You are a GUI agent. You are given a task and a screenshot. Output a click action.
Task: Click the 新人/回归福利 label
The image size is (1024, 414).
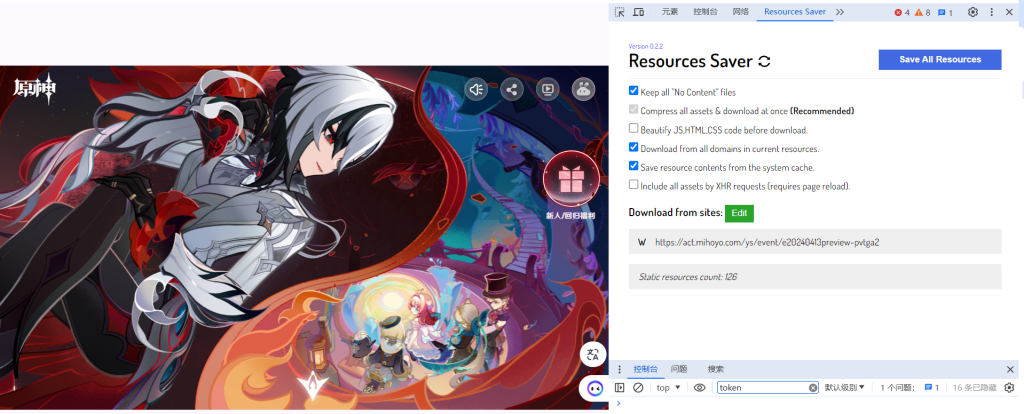pos(571,215)
